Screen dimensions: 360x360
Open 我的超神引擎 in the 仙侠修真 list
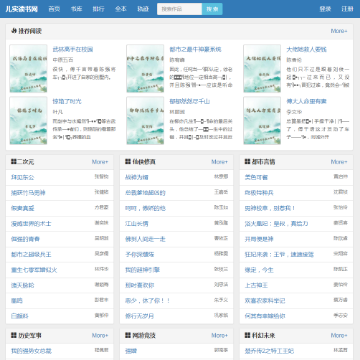(142, 270)
